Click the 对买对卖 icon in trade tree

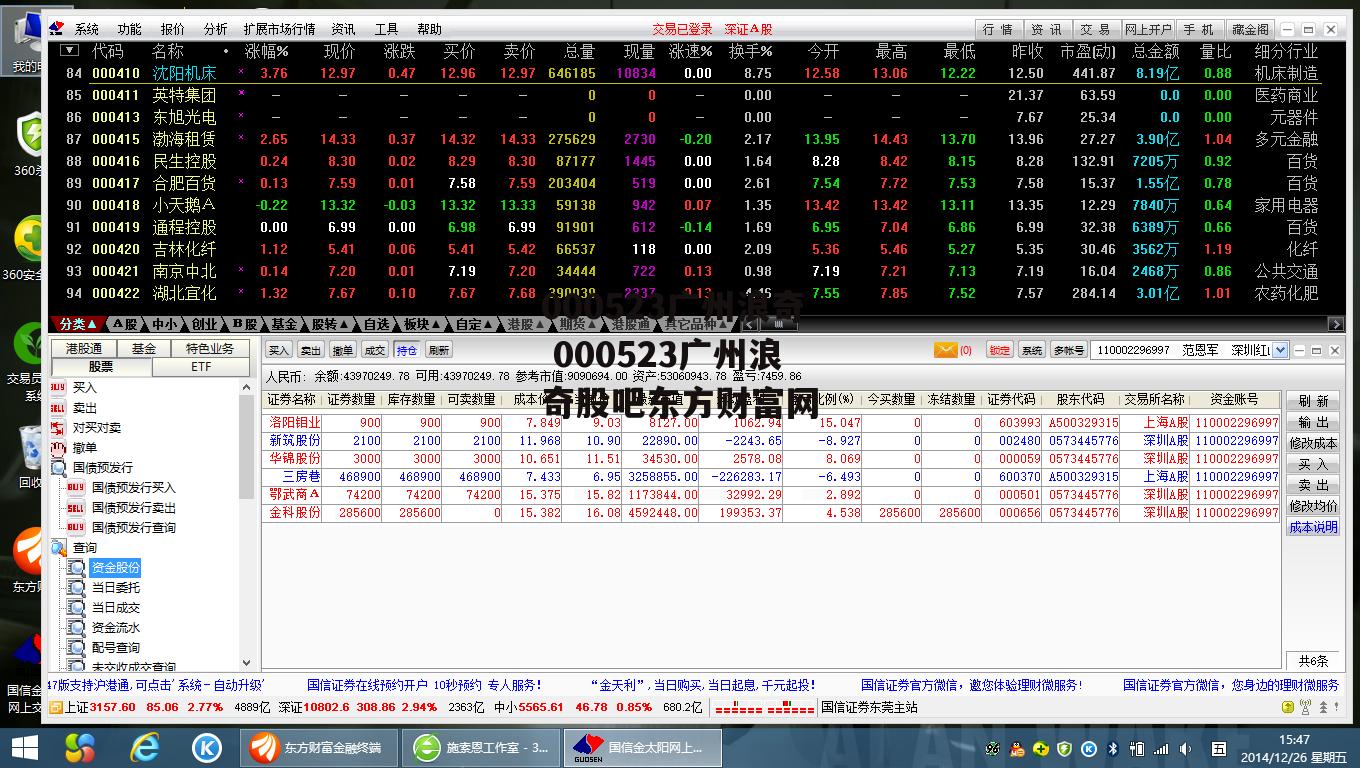point(58,428)
